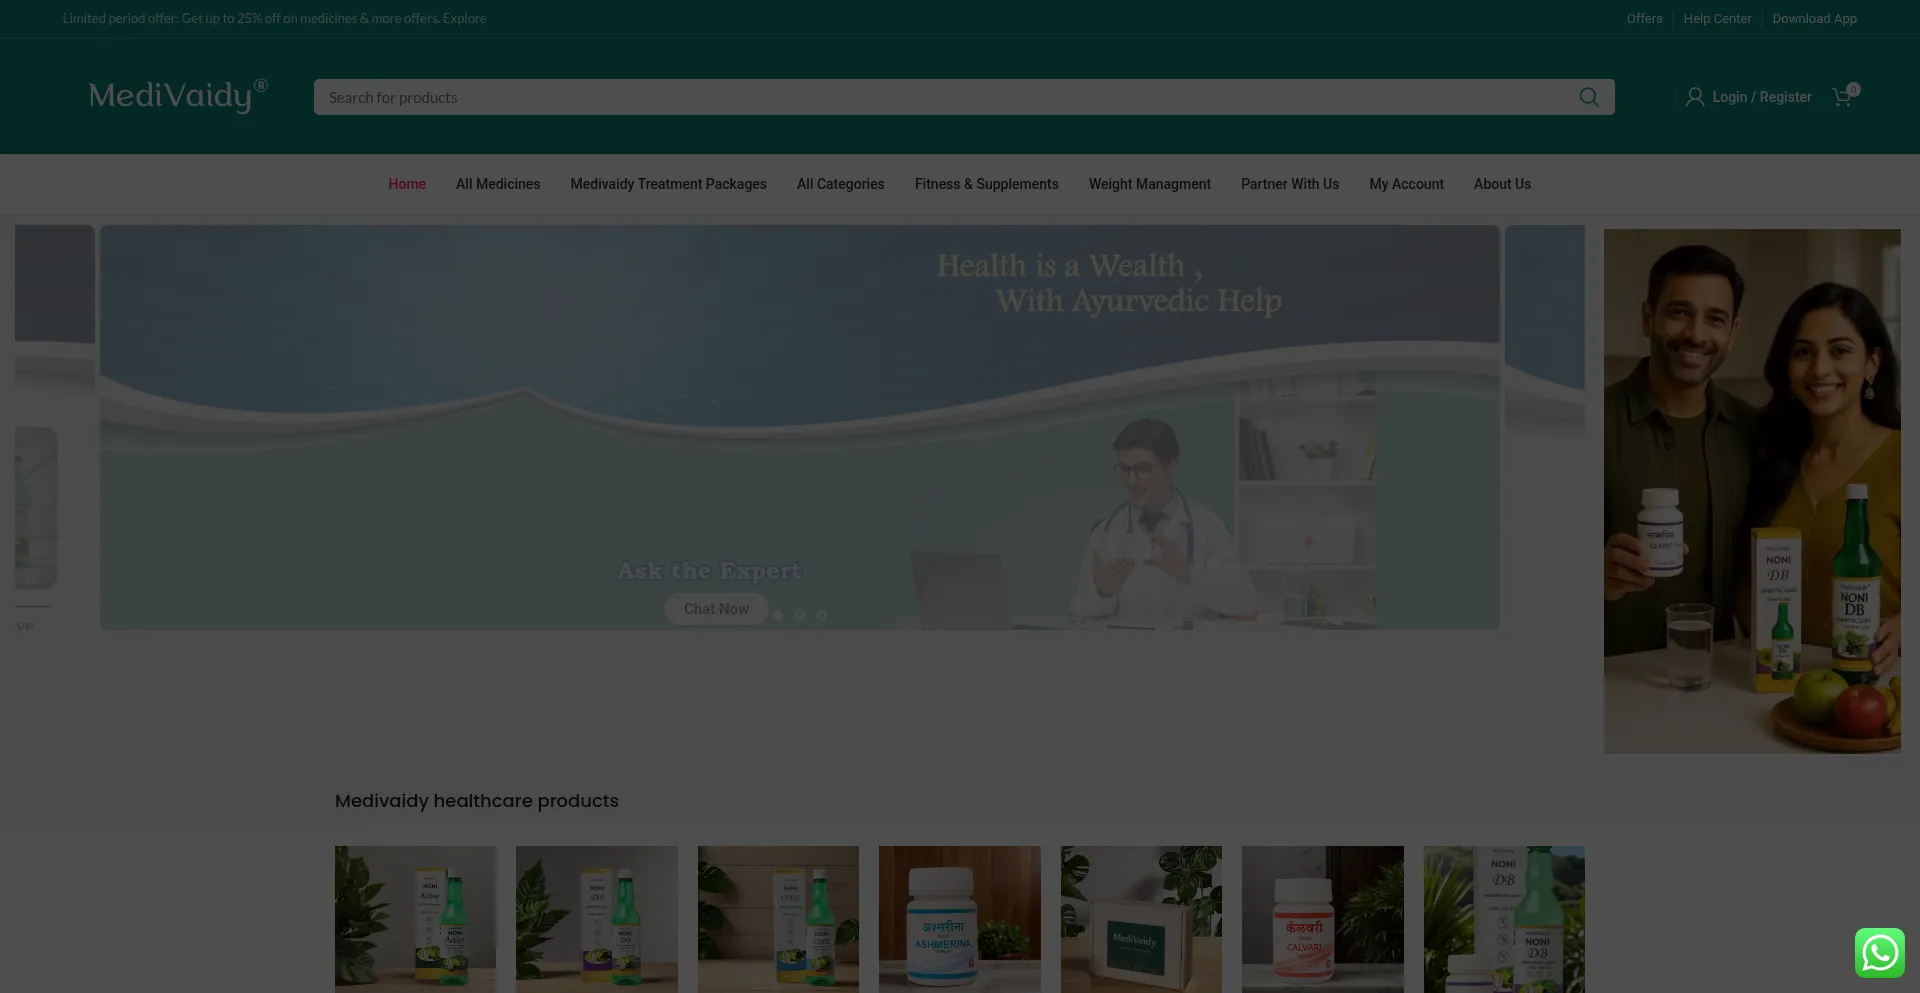This screenshot has height=993, width=1920.
Task: Click the limited period offer Explore text
Action: pos(465,19)
